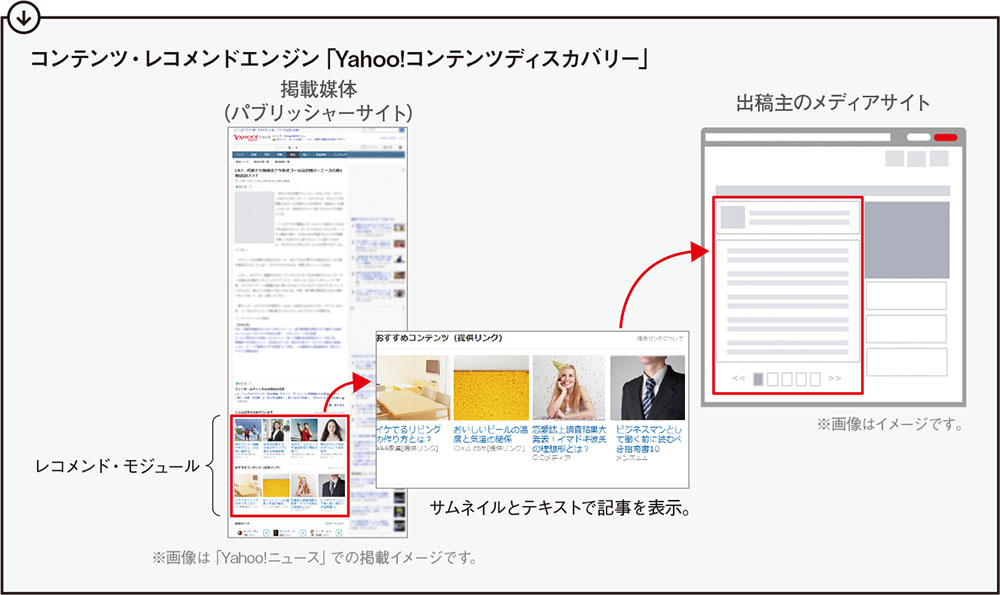
Task: Click the large dark grey banner in mockup sidebar
Action: (x=907, y=240)
